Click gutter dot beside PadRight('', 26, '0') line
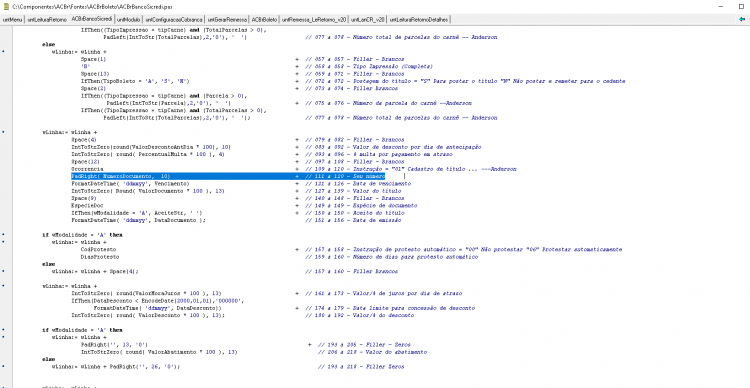Viewport: 750px width, 388px height. click(x=4, y=366)
